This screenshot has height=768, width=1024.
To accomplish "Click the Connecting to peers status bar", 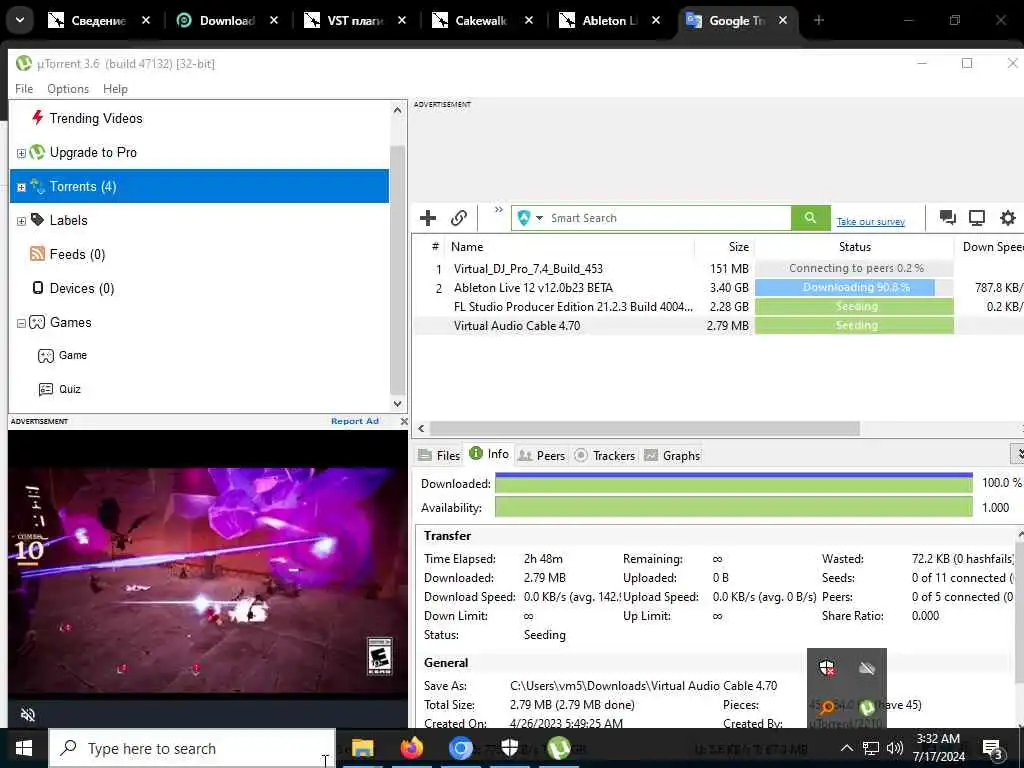I will tap(854, 268).
